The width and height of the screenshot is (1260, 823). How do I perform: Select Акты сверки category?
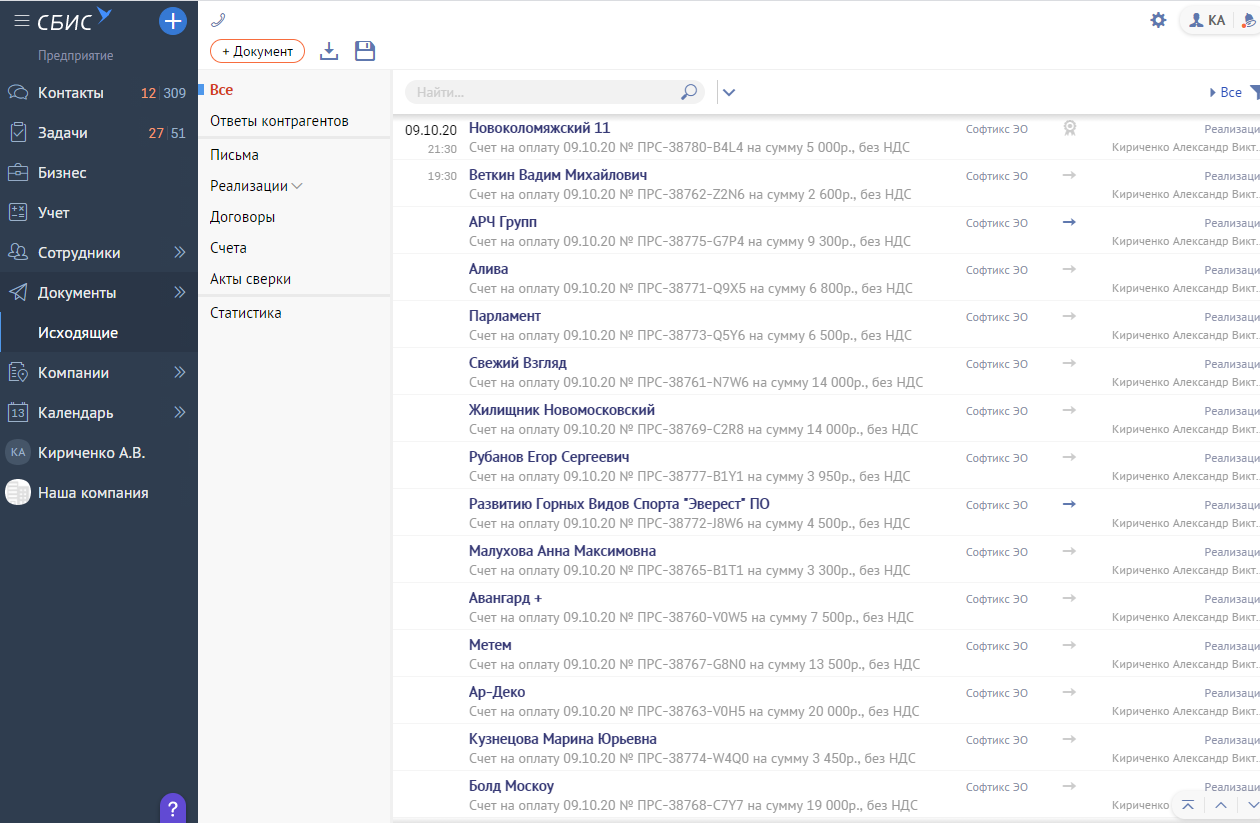pyautogui.click(x=250, y=279)
